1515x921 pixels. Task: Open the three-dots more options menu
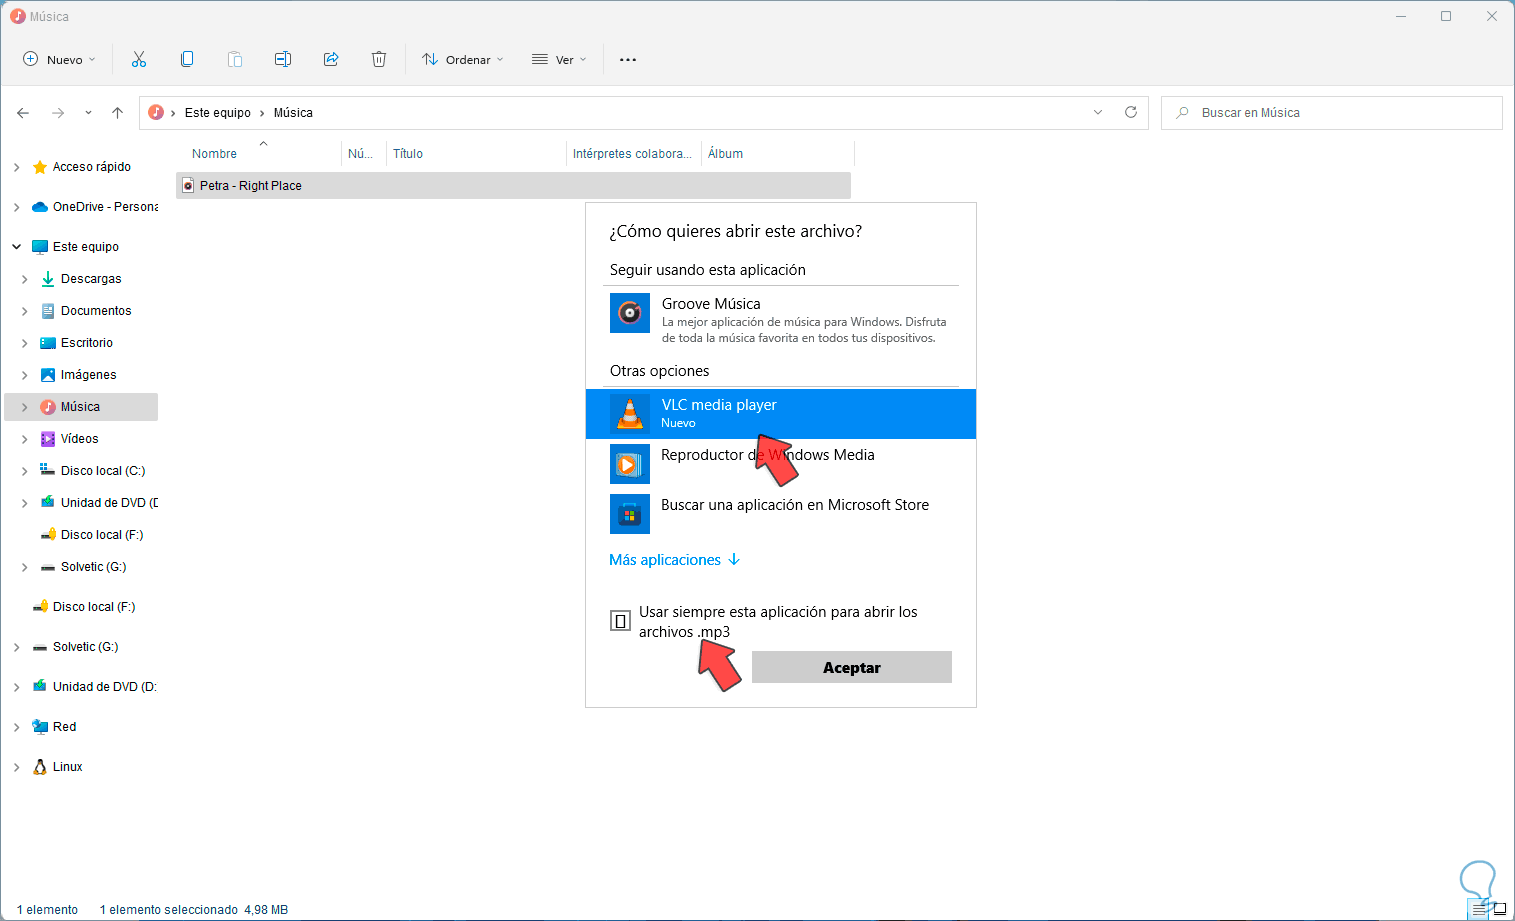[x=628, y=60]
